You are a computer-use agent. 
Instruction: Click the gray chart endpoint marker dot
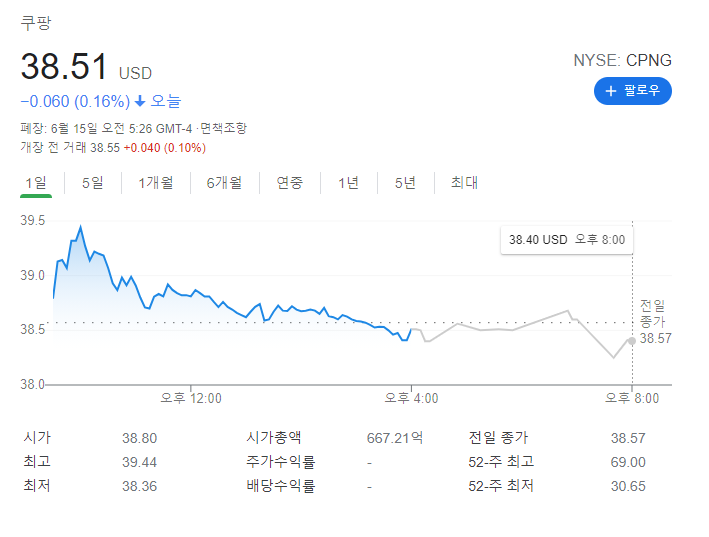(632, 341)
